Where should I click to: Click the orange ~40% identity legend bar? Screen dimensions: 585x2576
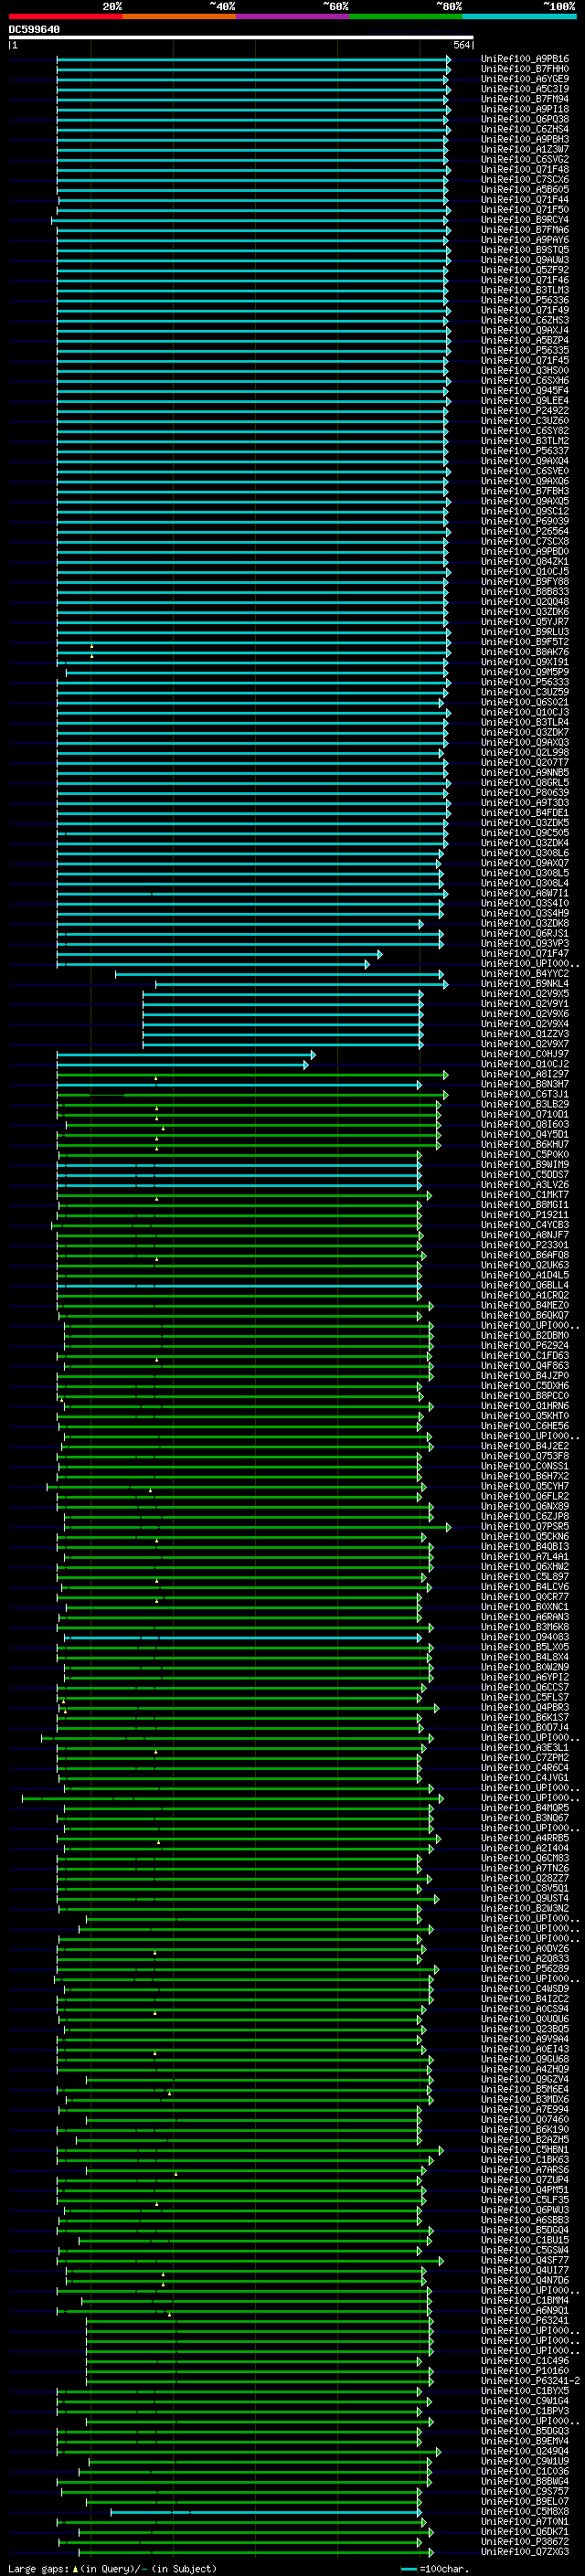coord(179,17)
